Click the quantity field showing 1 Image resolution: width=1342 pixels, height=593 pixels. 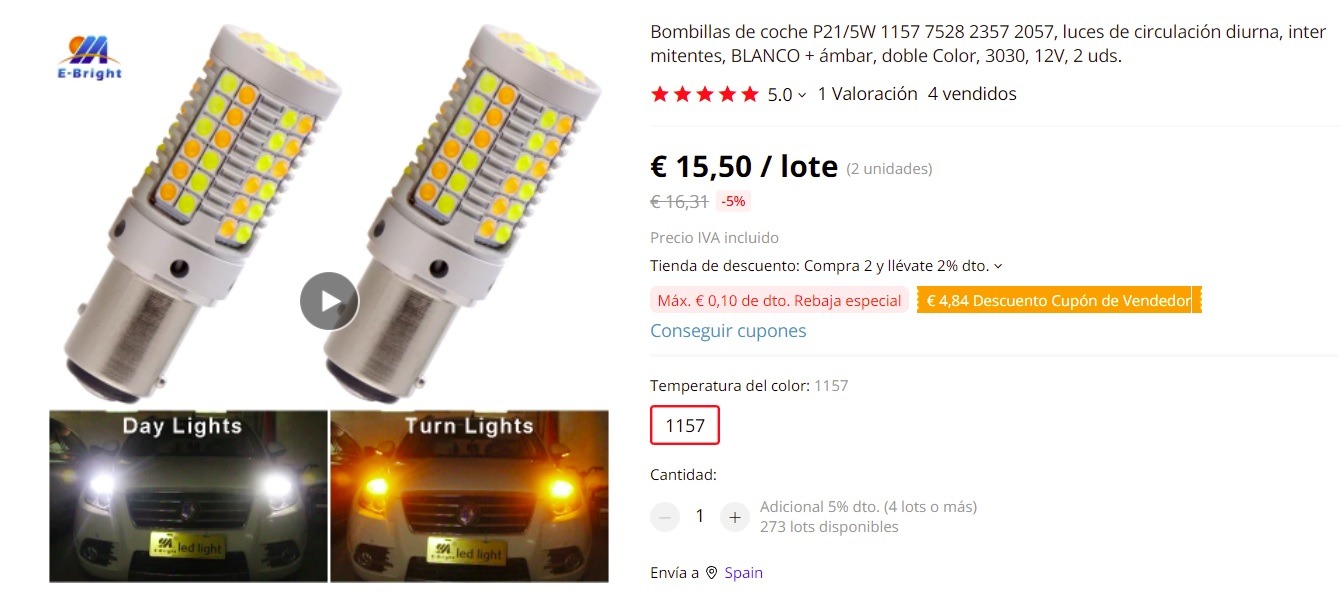click(x=700, y=517)
